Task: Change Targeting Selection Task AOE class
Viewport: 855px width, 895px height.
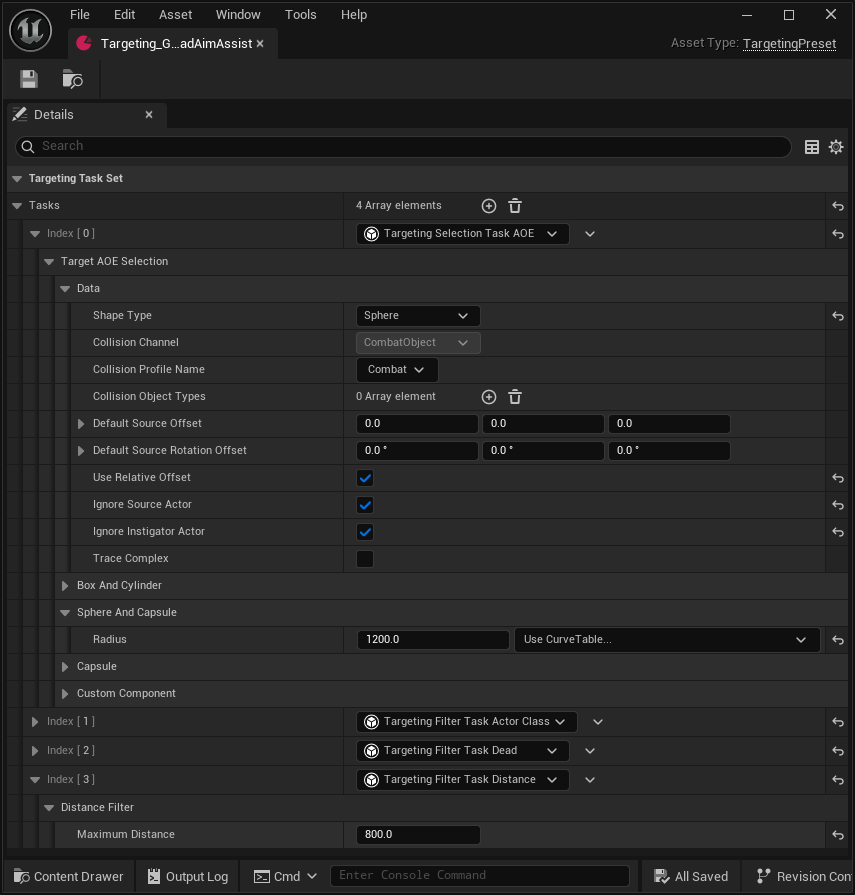Action: [462, 233]
